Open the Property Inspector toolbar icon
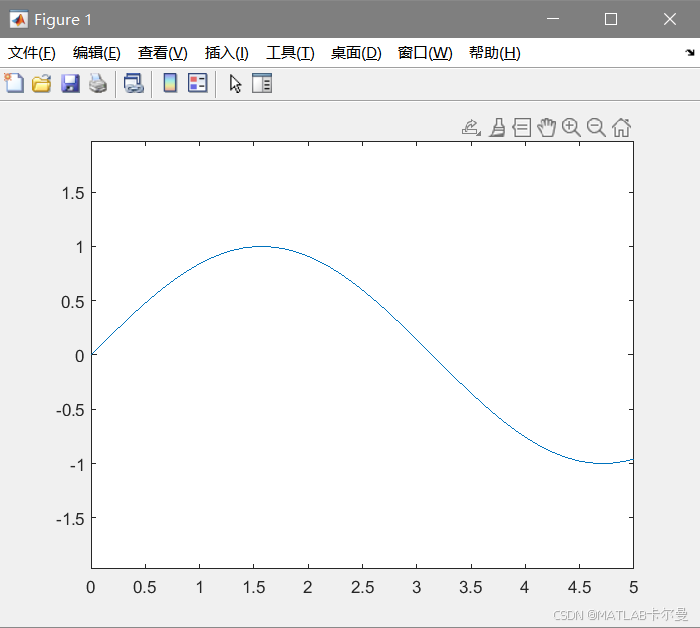Image resolution: width=700 pixels, height=628 pixels. (262, 83)
